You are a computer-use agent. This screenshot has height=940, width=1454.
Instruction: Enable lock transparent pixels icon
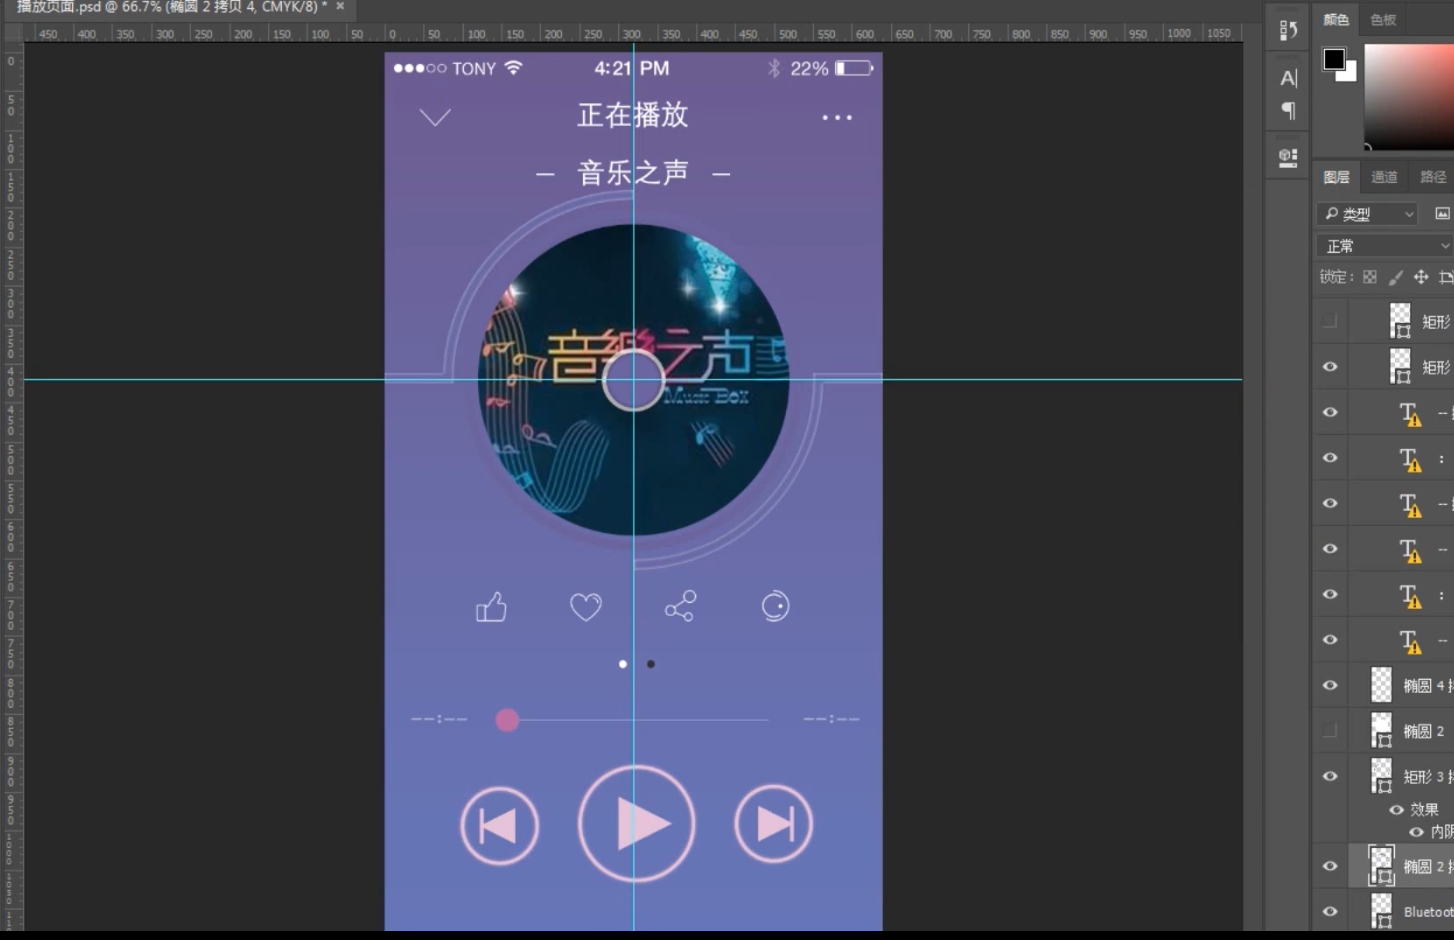1370,277
